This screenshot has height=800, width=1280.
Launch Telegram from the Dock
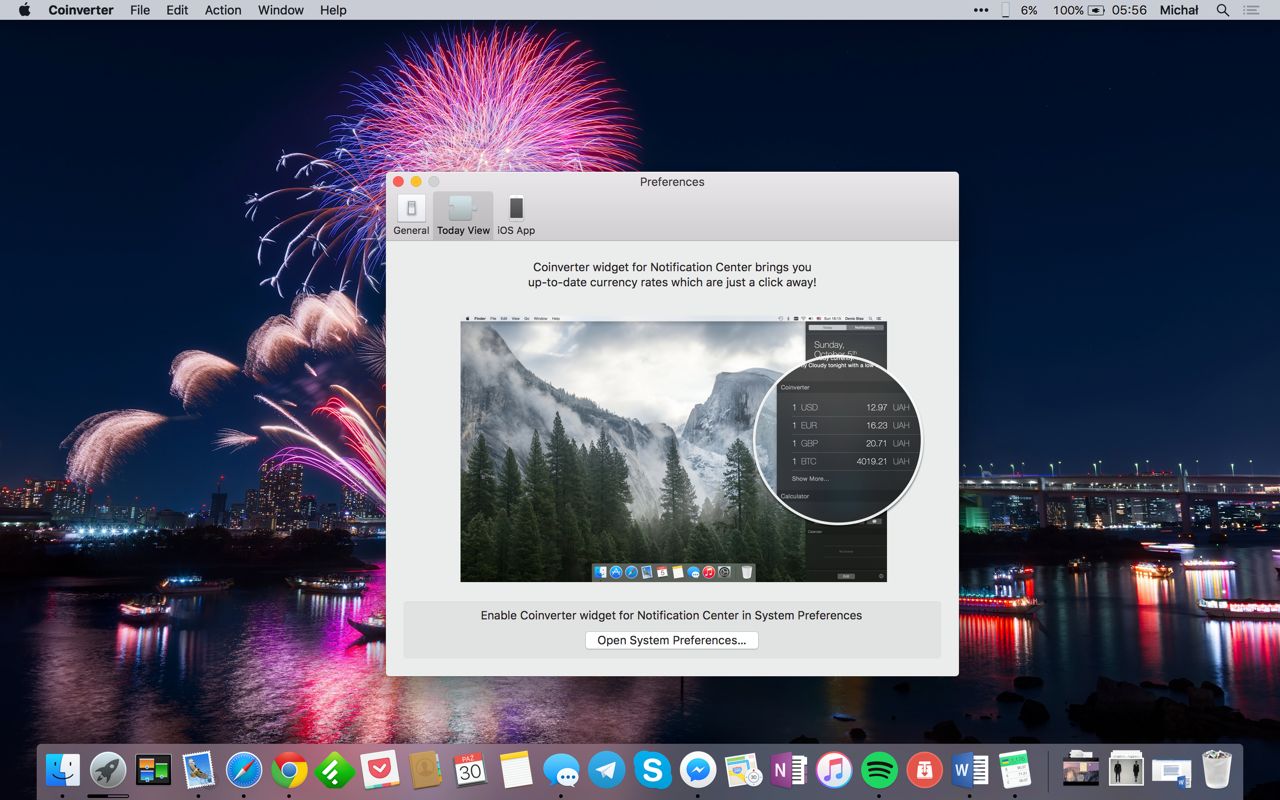[x=606, y=770]
